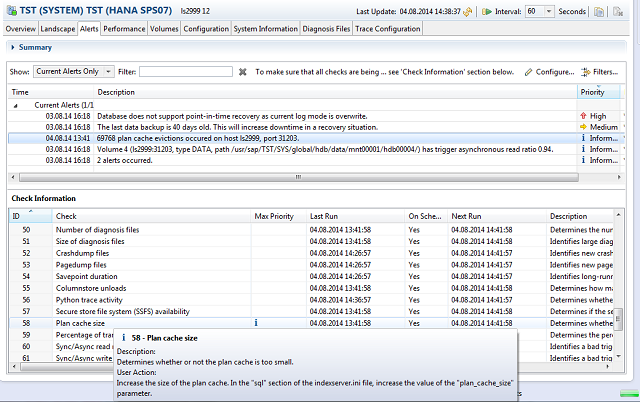
Task: Click the Medium priority yellow arrow icon
Action: 583,127
